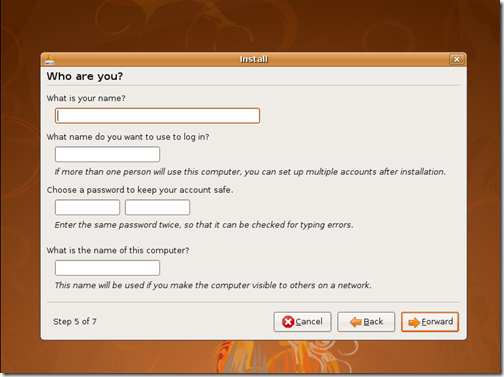Viewport: 504px width, 377px height.
Task: Close the Install window
Action: 456,59
